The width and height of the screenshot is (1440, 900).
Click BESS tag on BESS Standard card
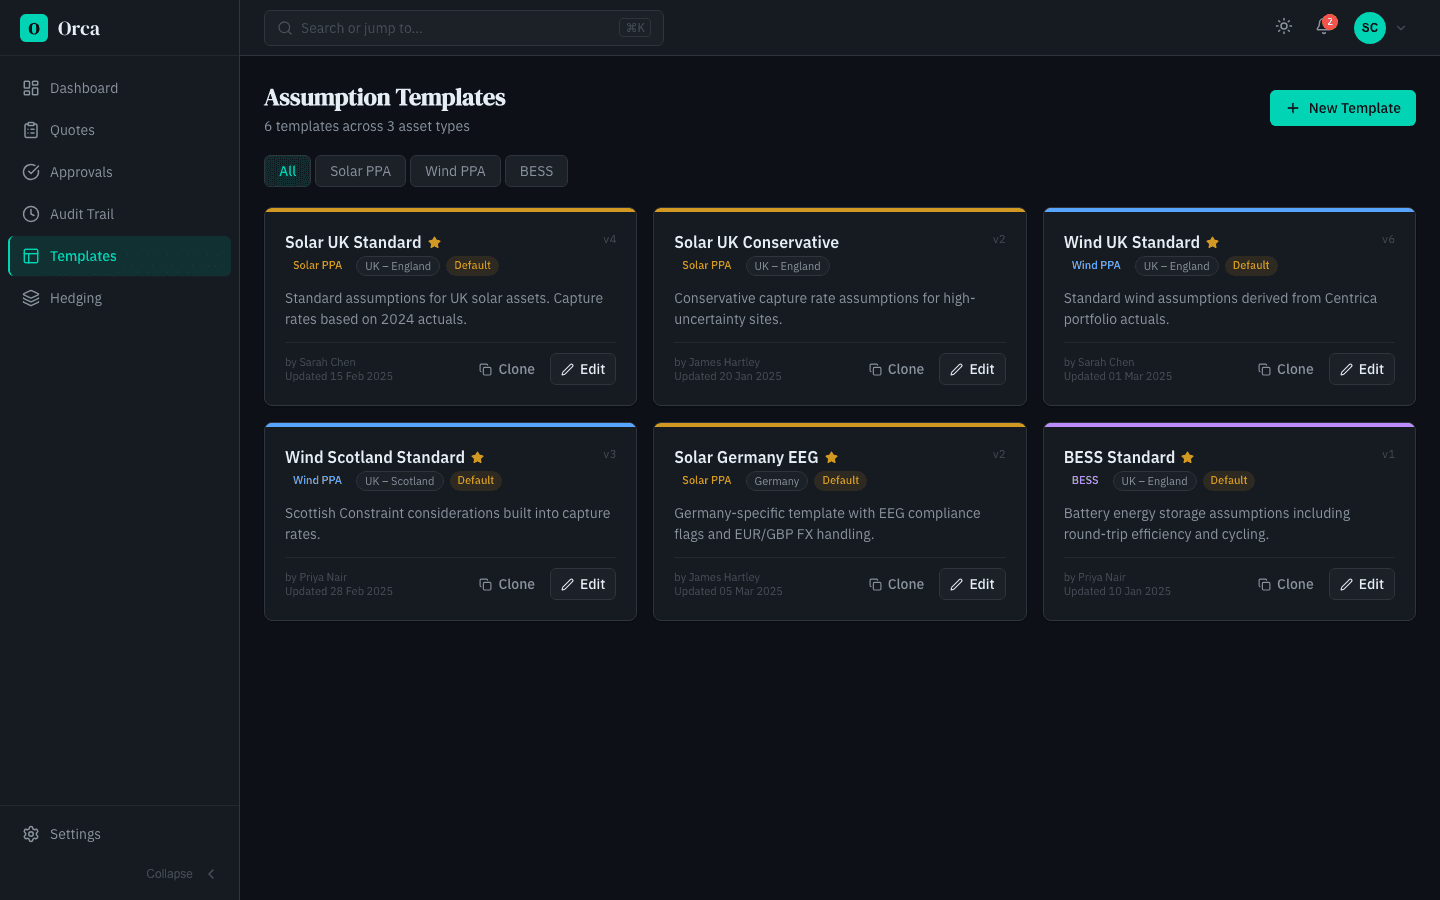1085,481
